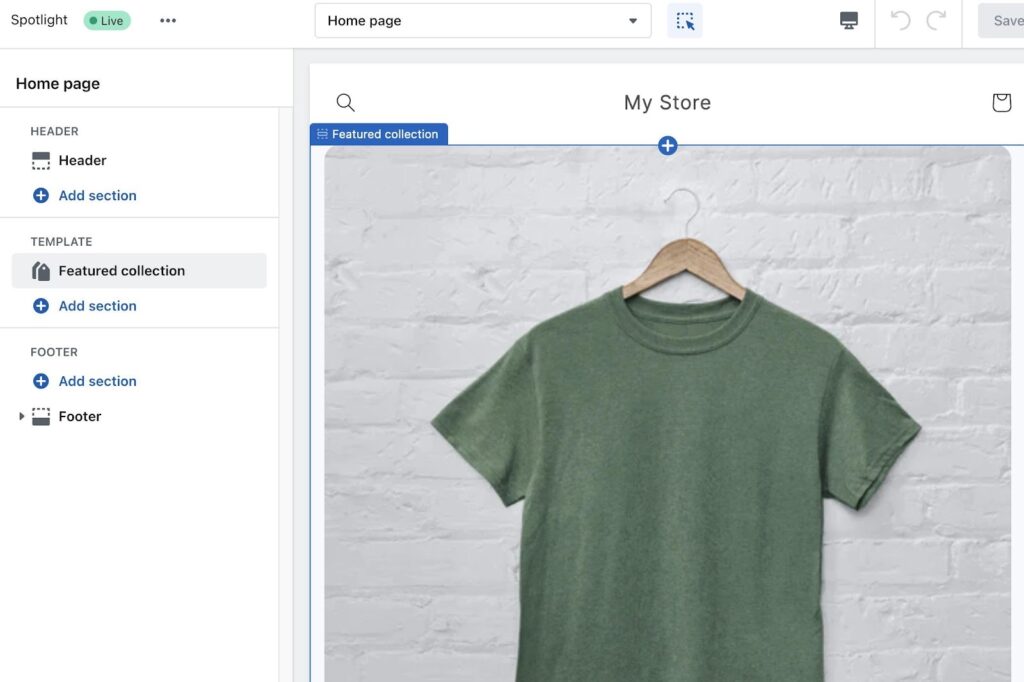The height and width of the screenshot is (682, 1024).
Task: Undo the last change
Action: [x=900, y=21]
